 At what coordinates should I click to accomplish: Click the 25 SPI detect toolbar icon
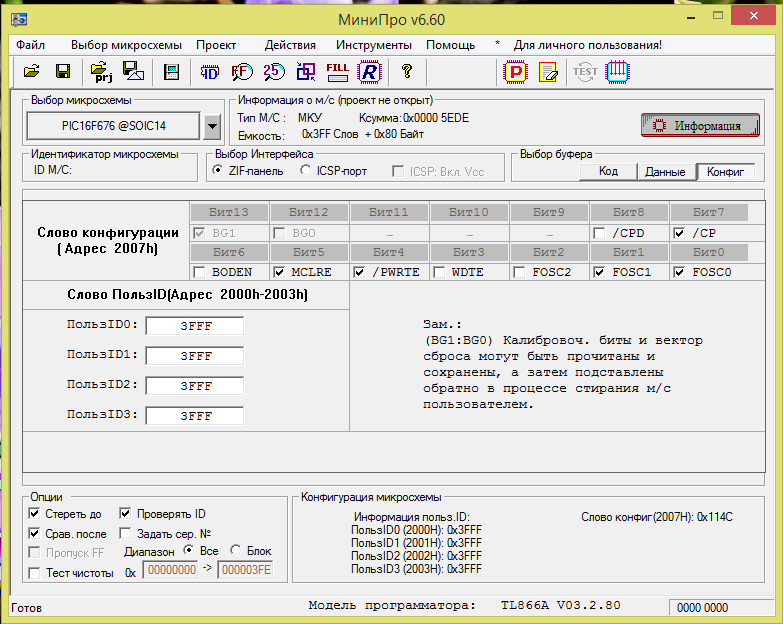(274, 72)
